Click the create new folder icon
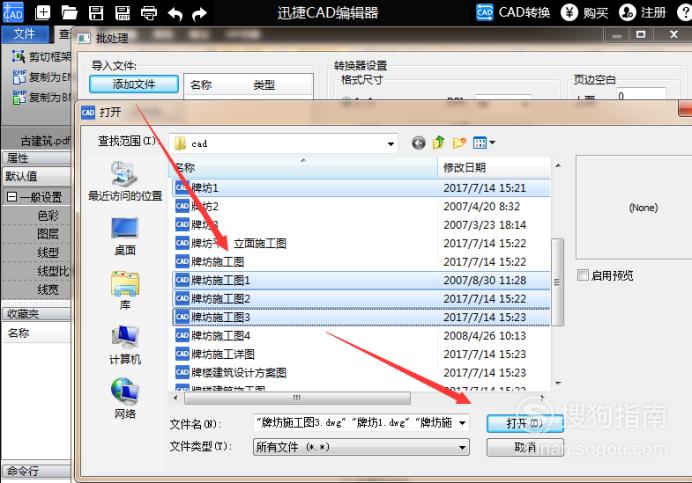 (x=459, y=143)
